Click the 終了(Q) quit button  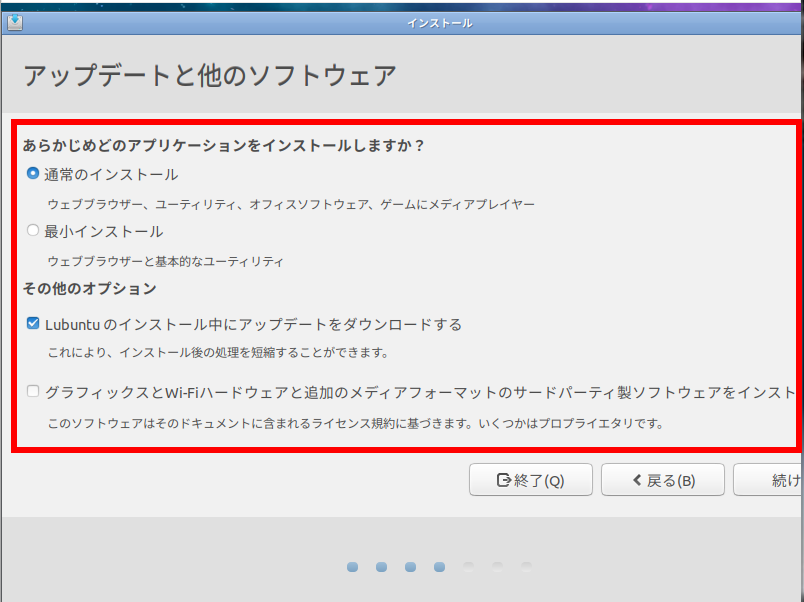point(531,480)
